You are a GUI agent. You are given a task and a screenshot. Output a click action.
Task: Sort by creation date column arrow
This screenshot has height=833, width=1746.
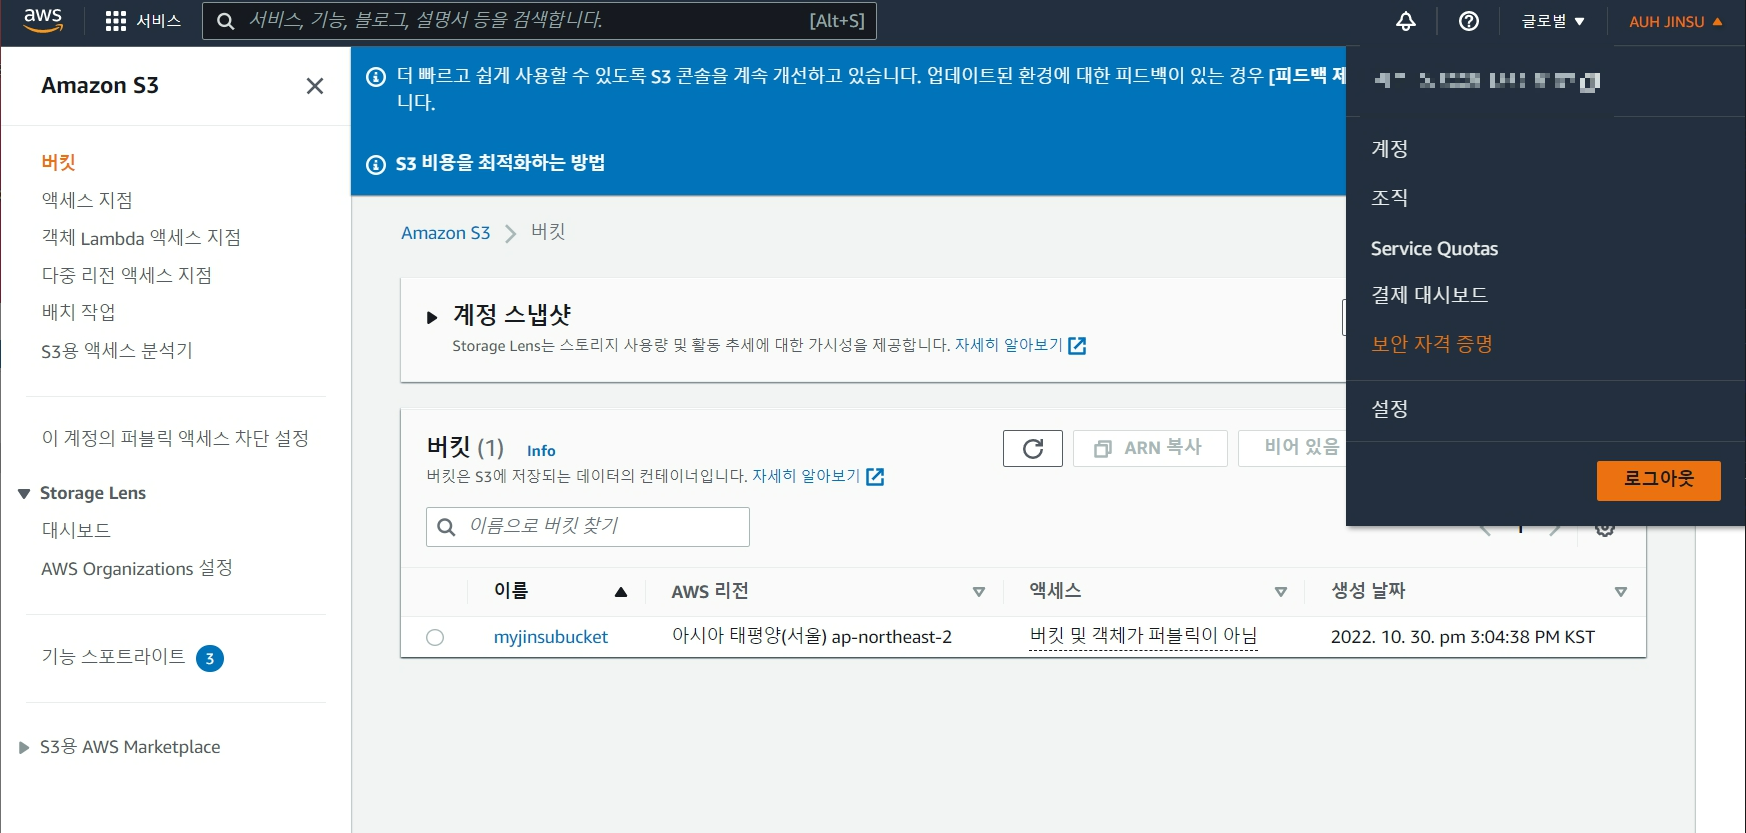(x=1621, y=592)
